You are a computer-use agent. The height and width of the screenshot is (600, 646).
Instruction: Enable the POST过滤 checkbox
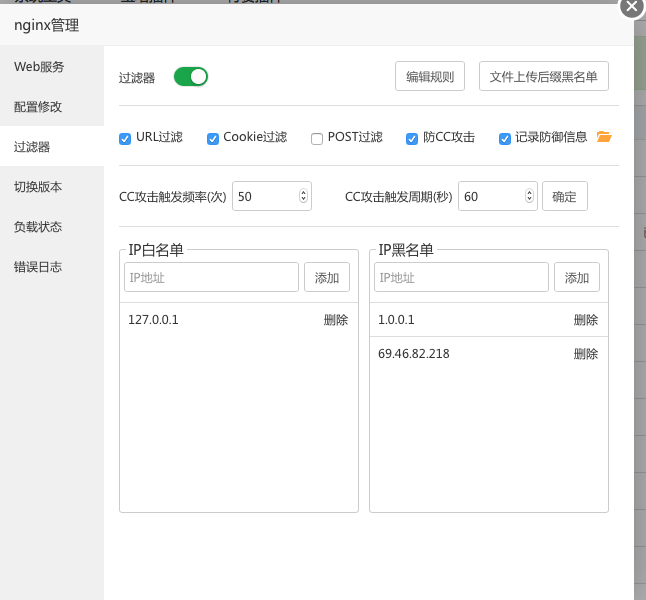[317, 139]
